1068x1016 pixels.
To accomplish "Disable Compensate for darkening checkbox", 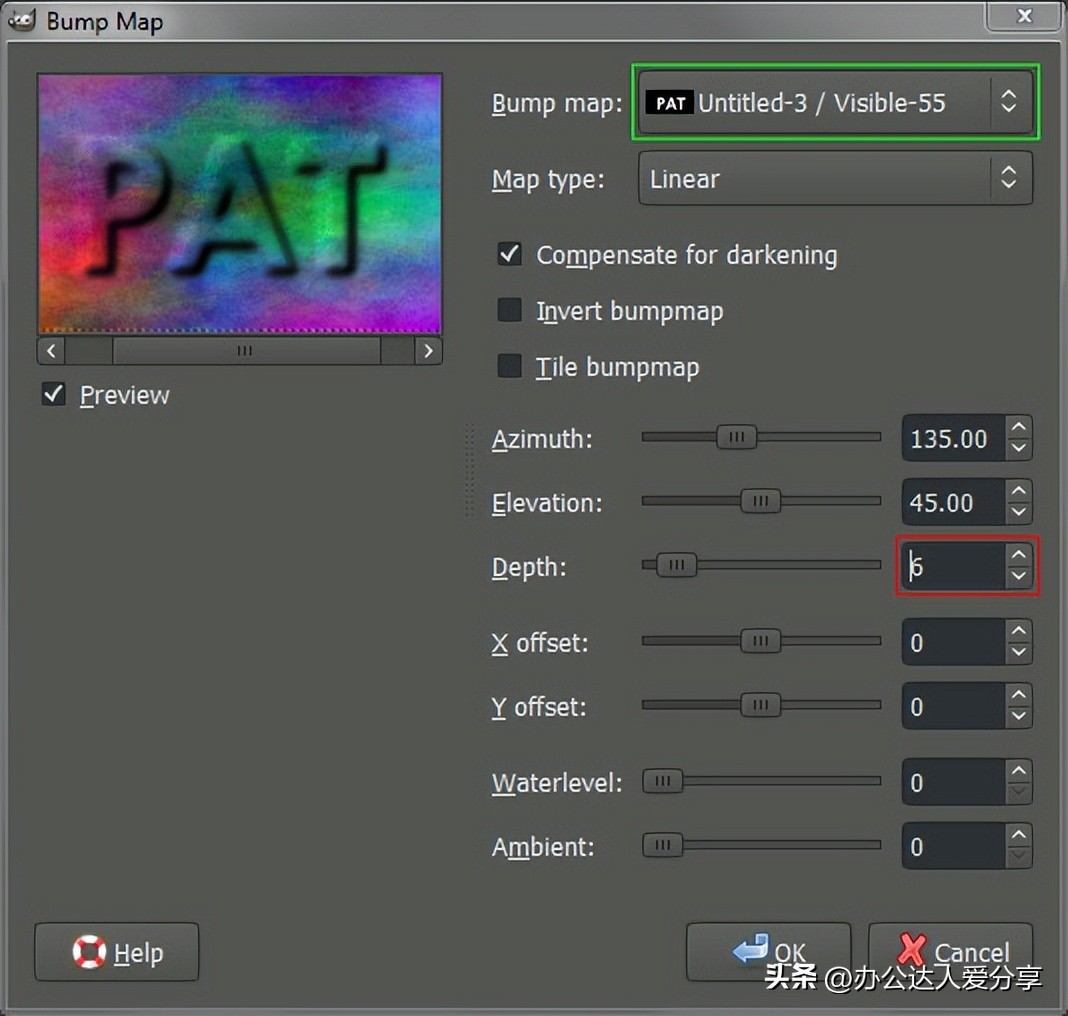I will 510,254.
